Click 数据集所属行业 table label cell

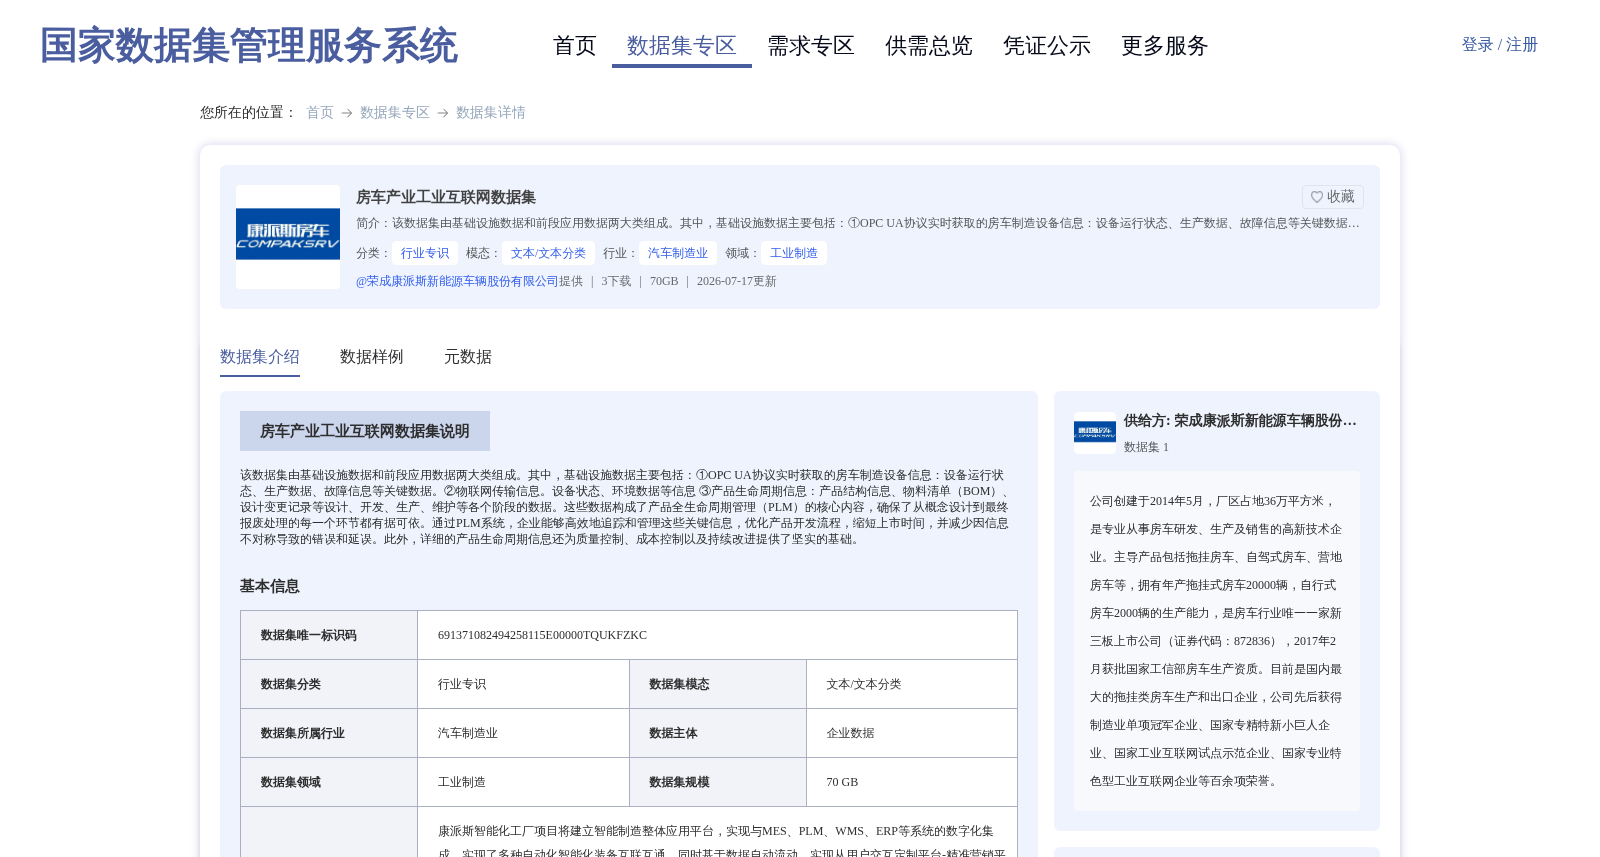click(x=329, y=733)
